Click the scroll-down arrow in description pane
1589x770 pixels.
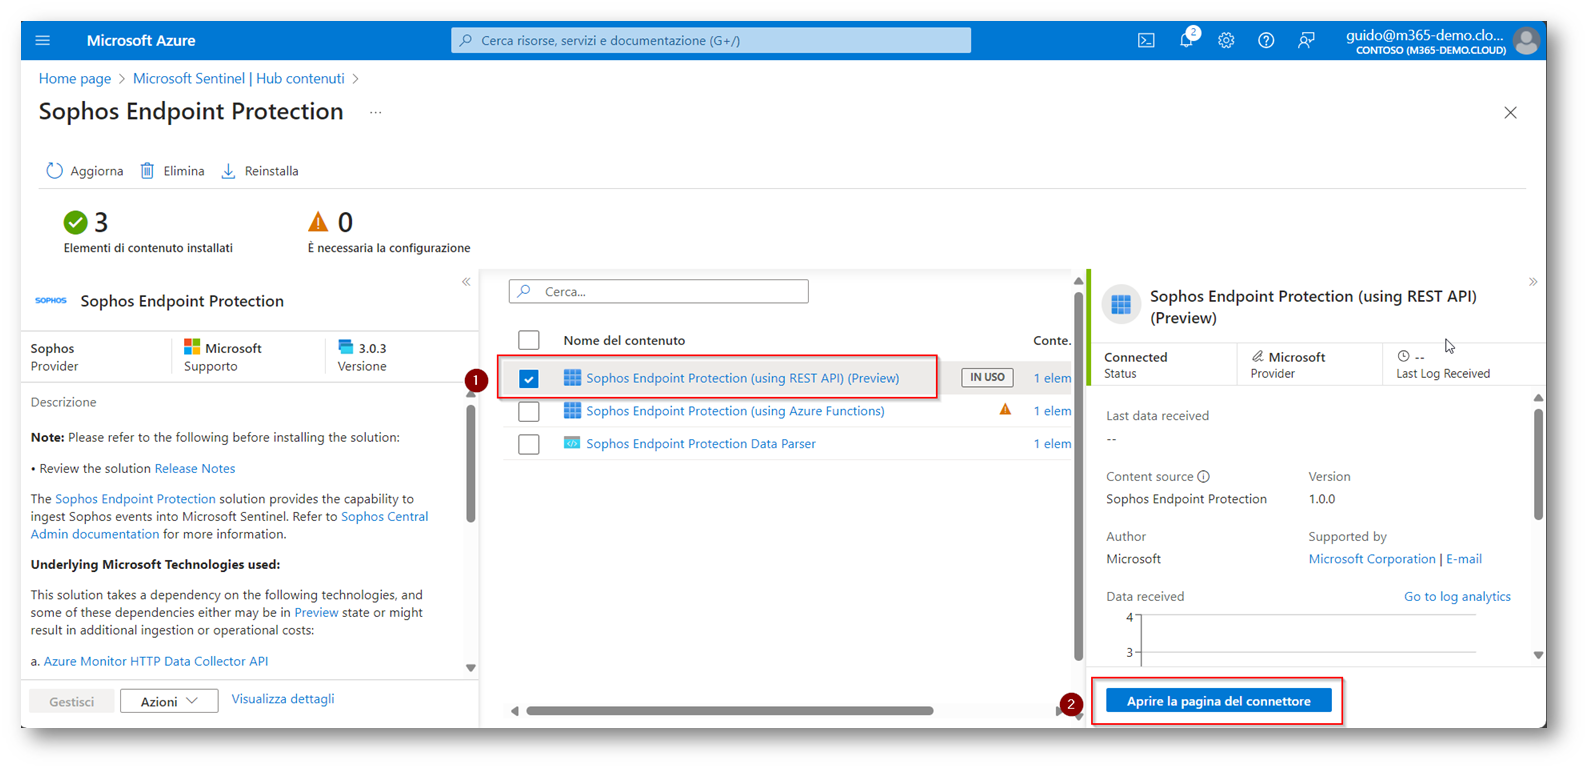pyautogui.click(x=471, y=668)
